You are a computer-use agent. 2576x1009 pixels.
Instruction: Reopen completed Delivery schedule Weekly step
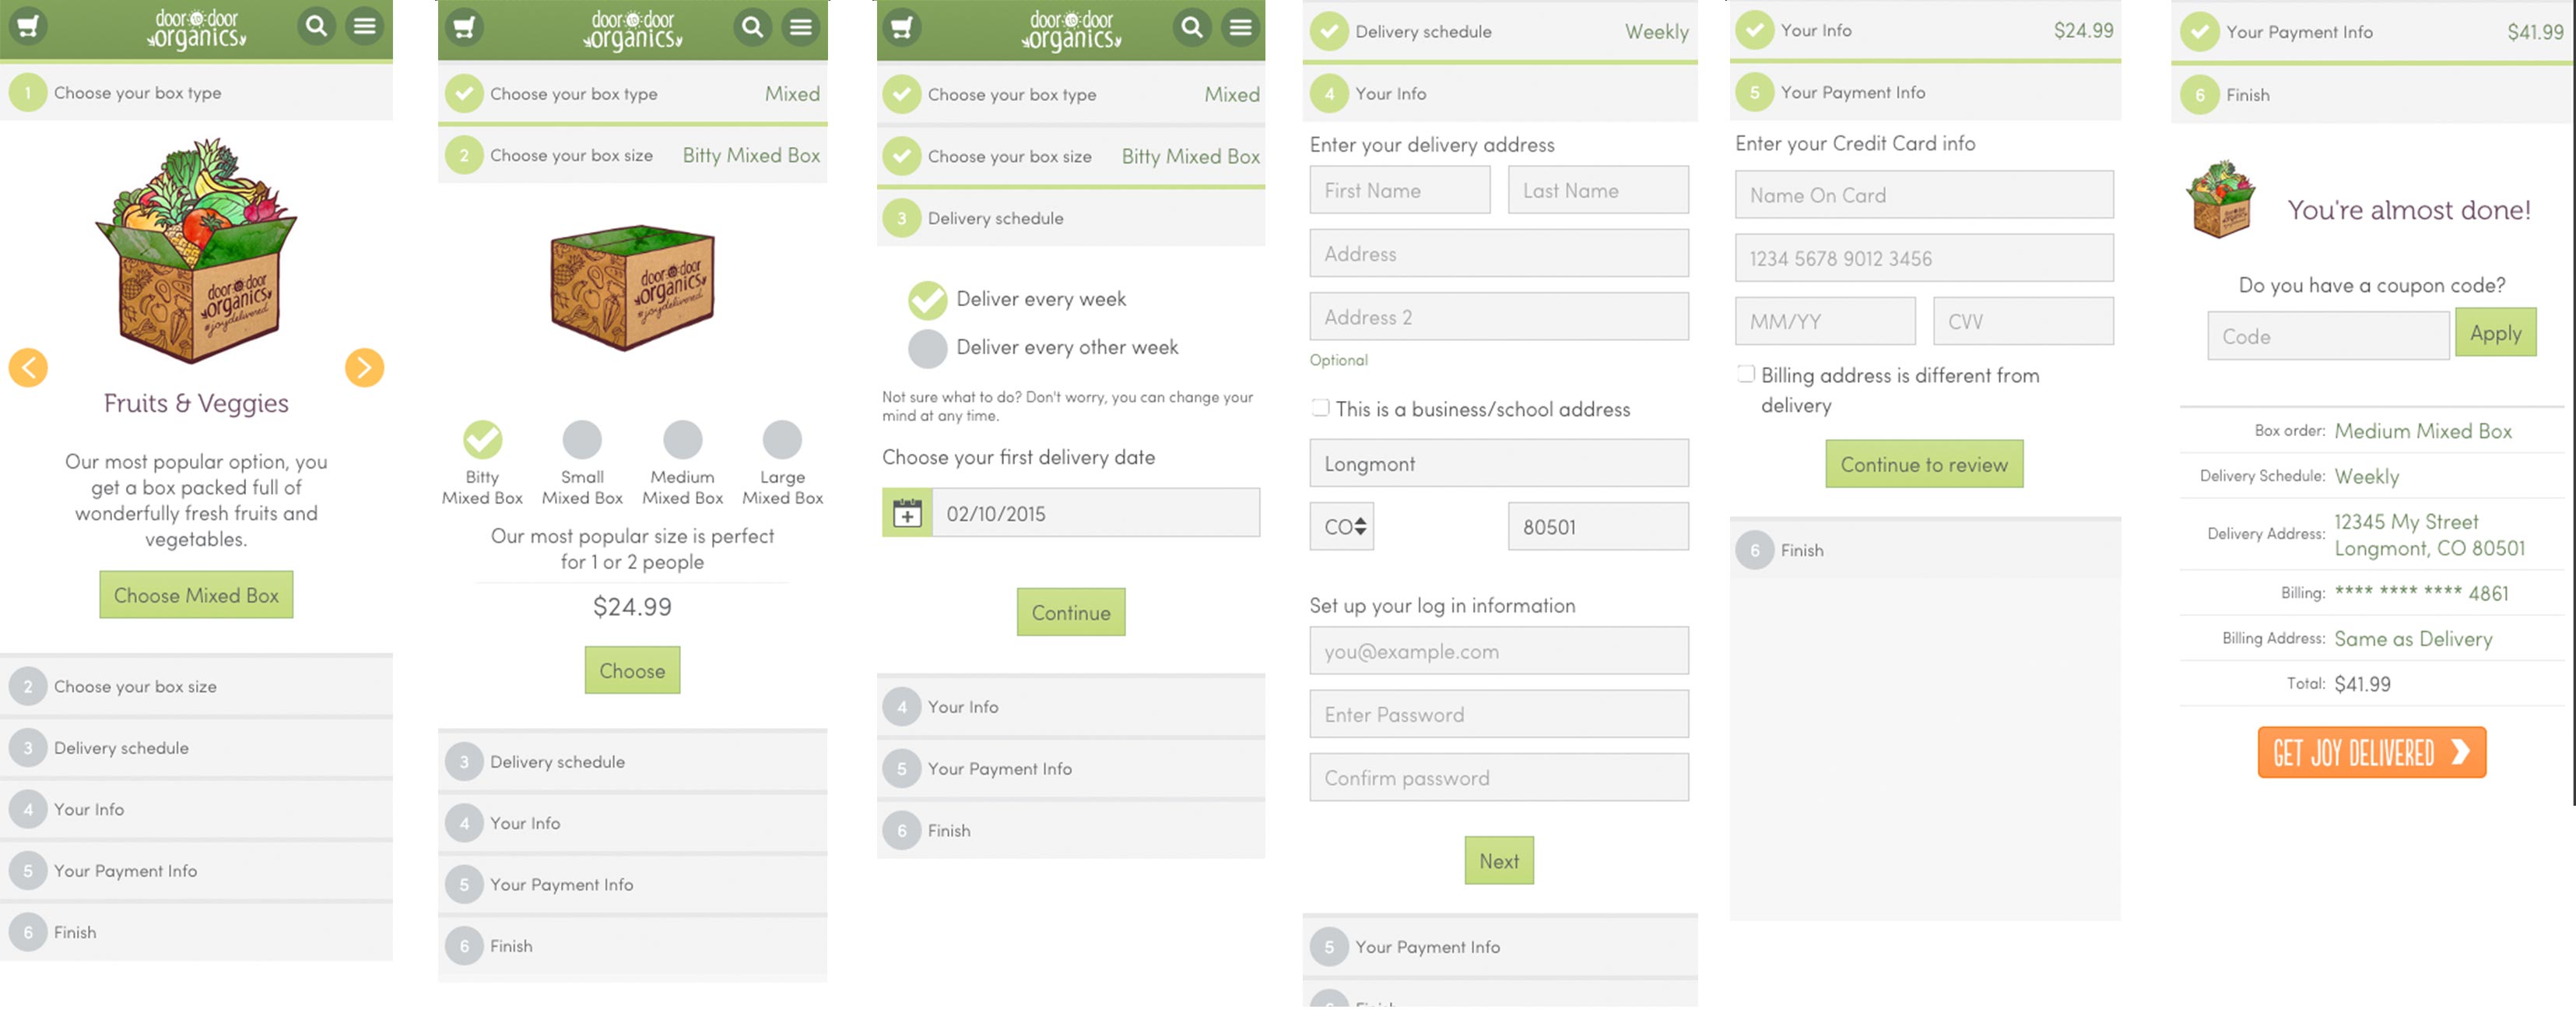coord(1500,31)
